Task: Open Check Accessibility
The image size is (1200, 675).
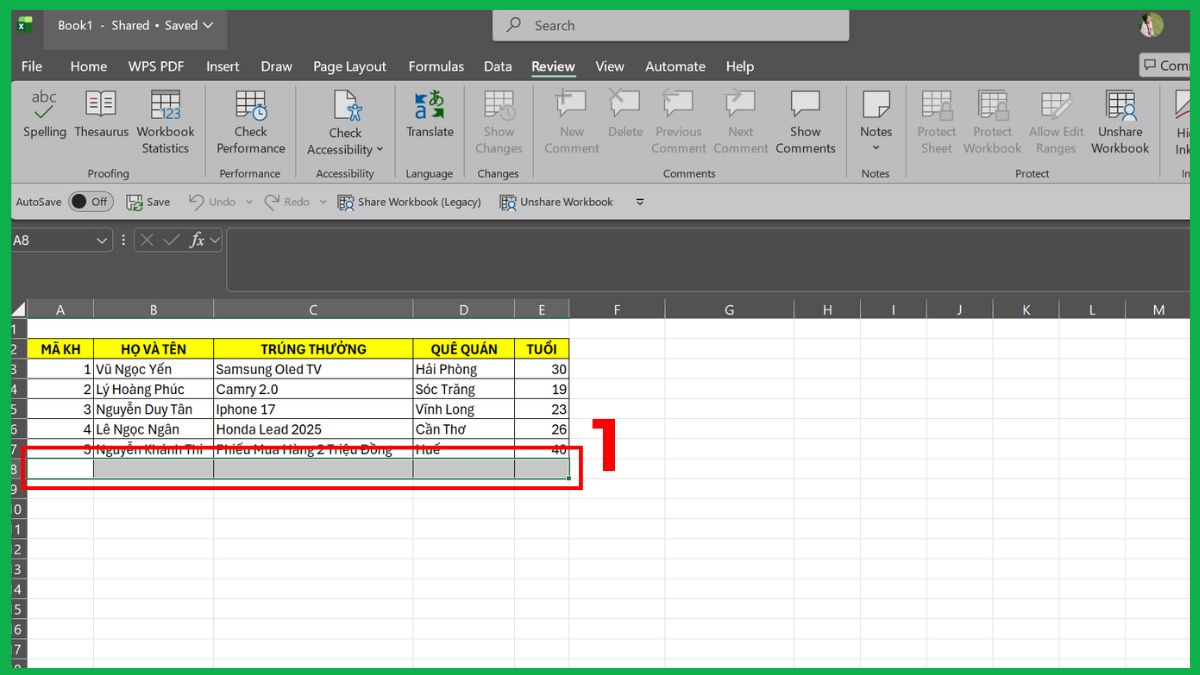Action: click(x=345, y=112)
